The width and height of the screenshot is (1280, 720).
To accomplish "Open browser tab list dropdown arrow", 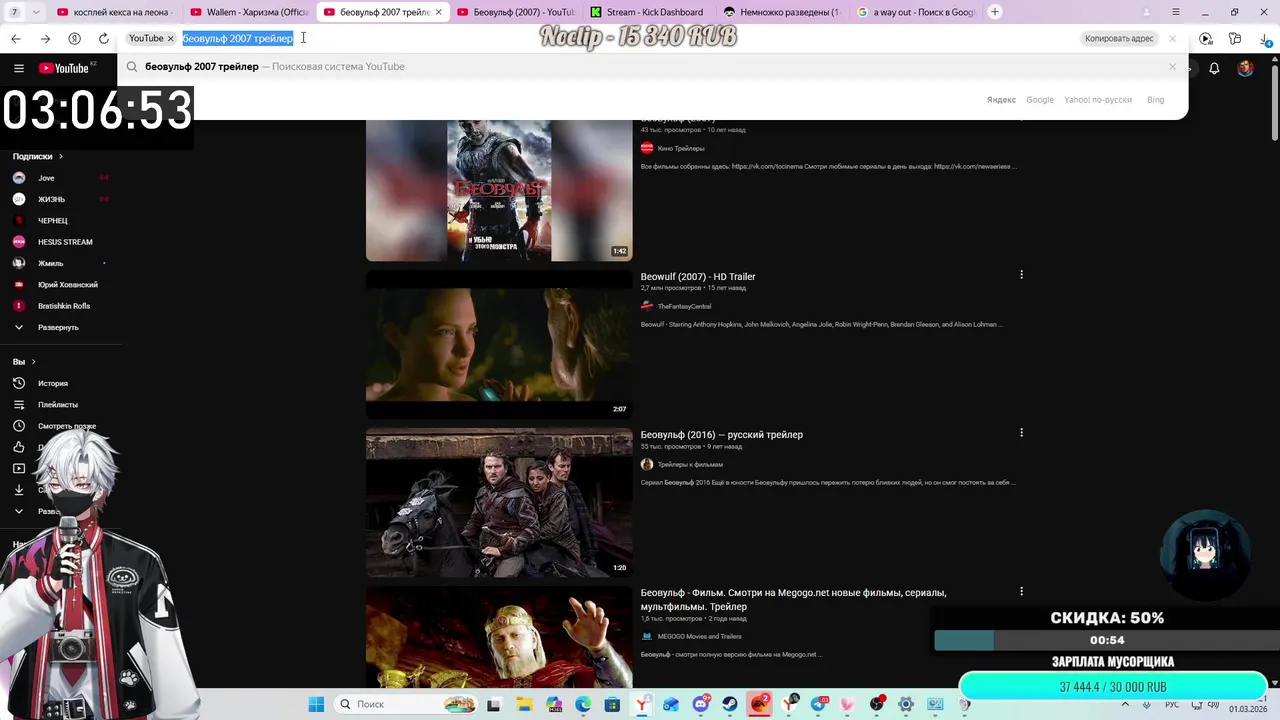I will (37, 12).
